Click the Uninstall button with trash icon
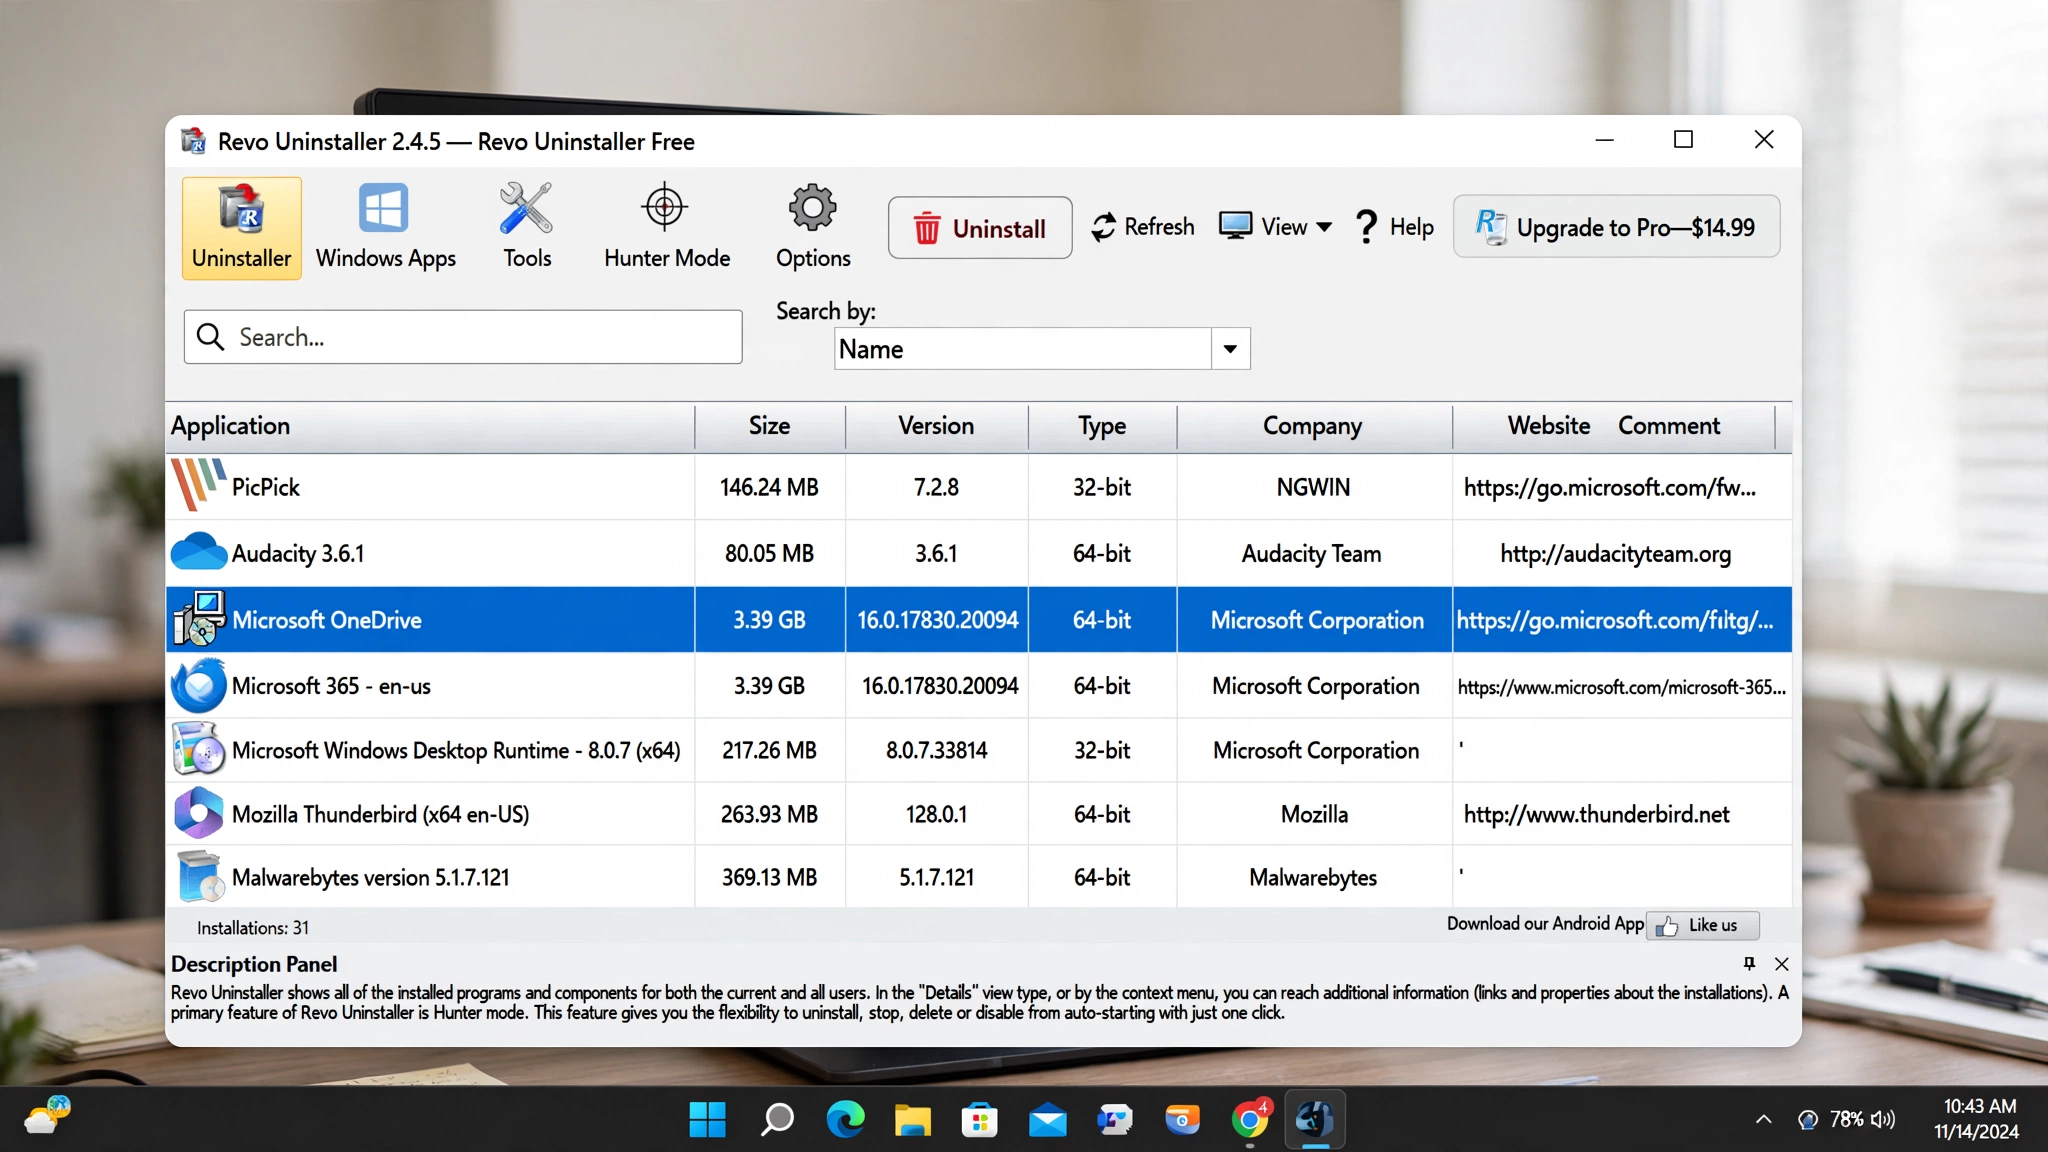The height and width of the screenshot is (1152, 2048). tap(980, 228)
